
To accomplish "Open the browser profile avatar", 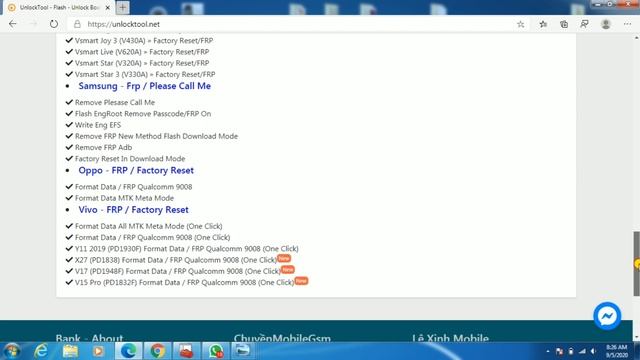I will 606,24.
